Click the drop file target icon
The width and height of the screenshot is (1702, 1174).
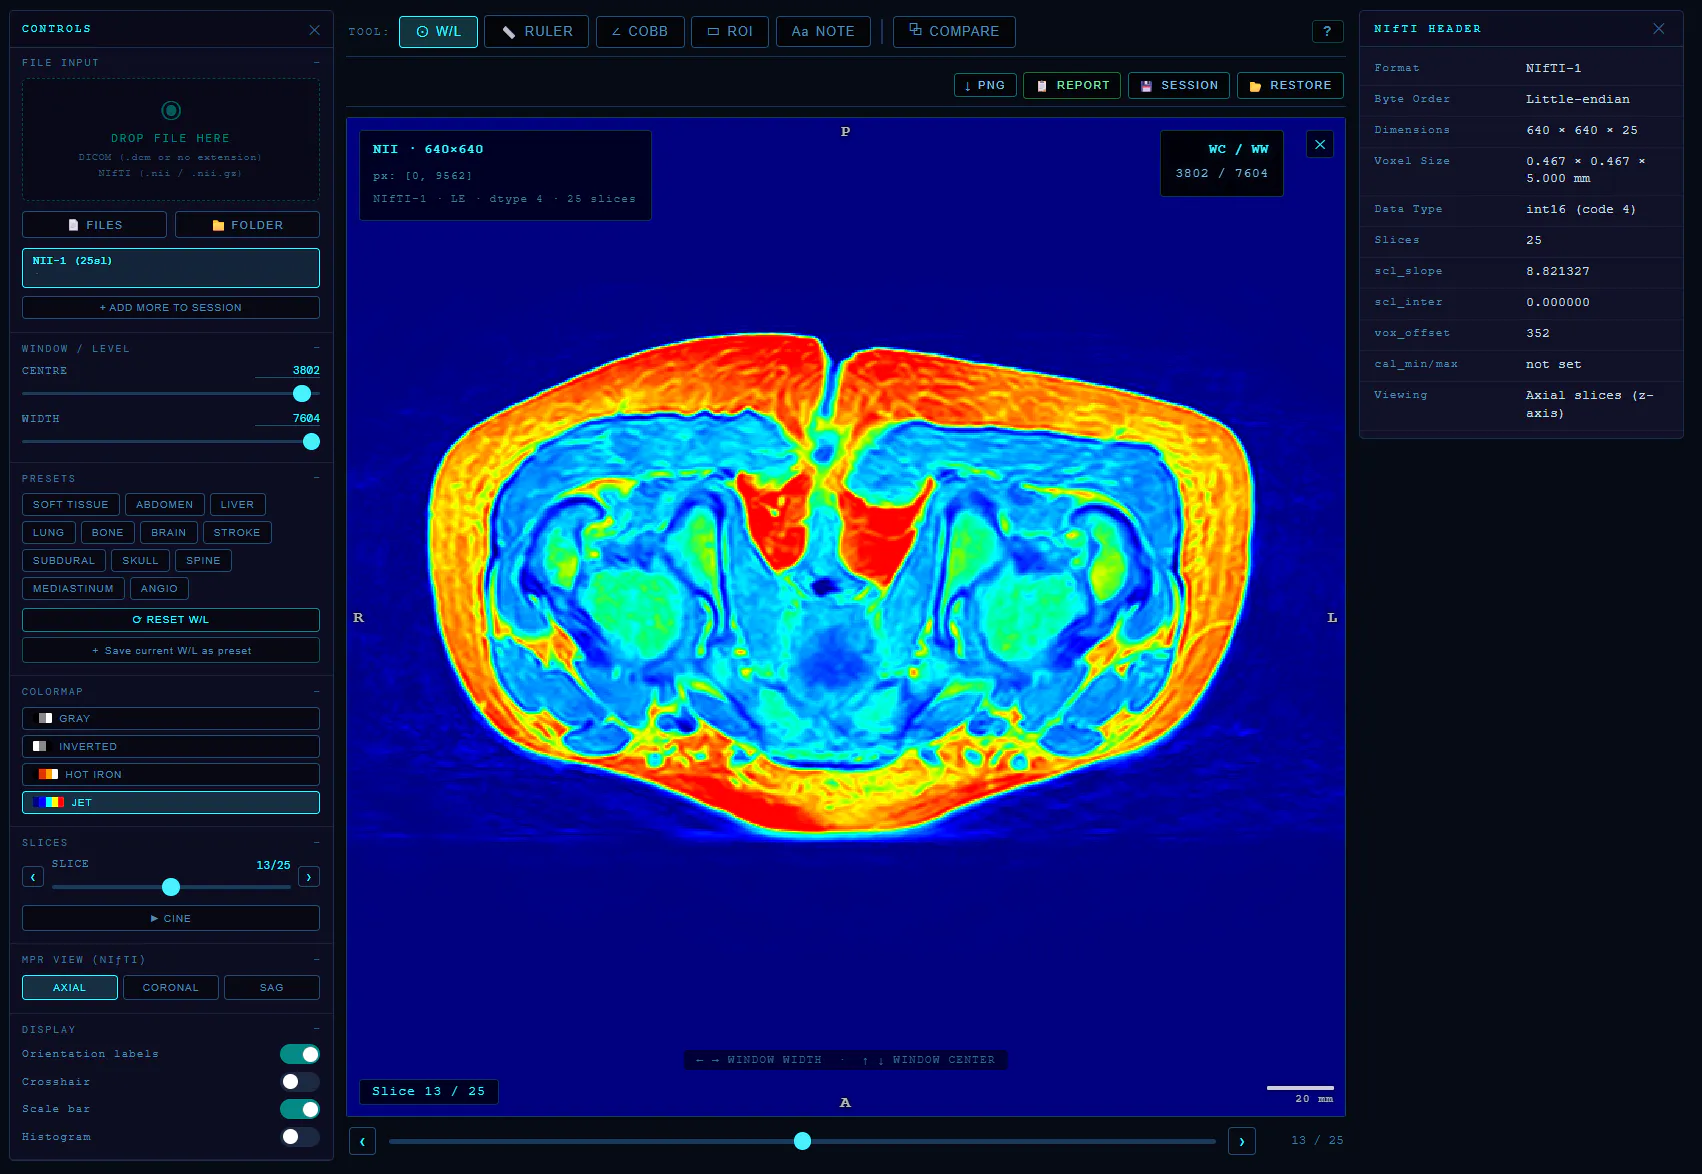click(171, 110)
